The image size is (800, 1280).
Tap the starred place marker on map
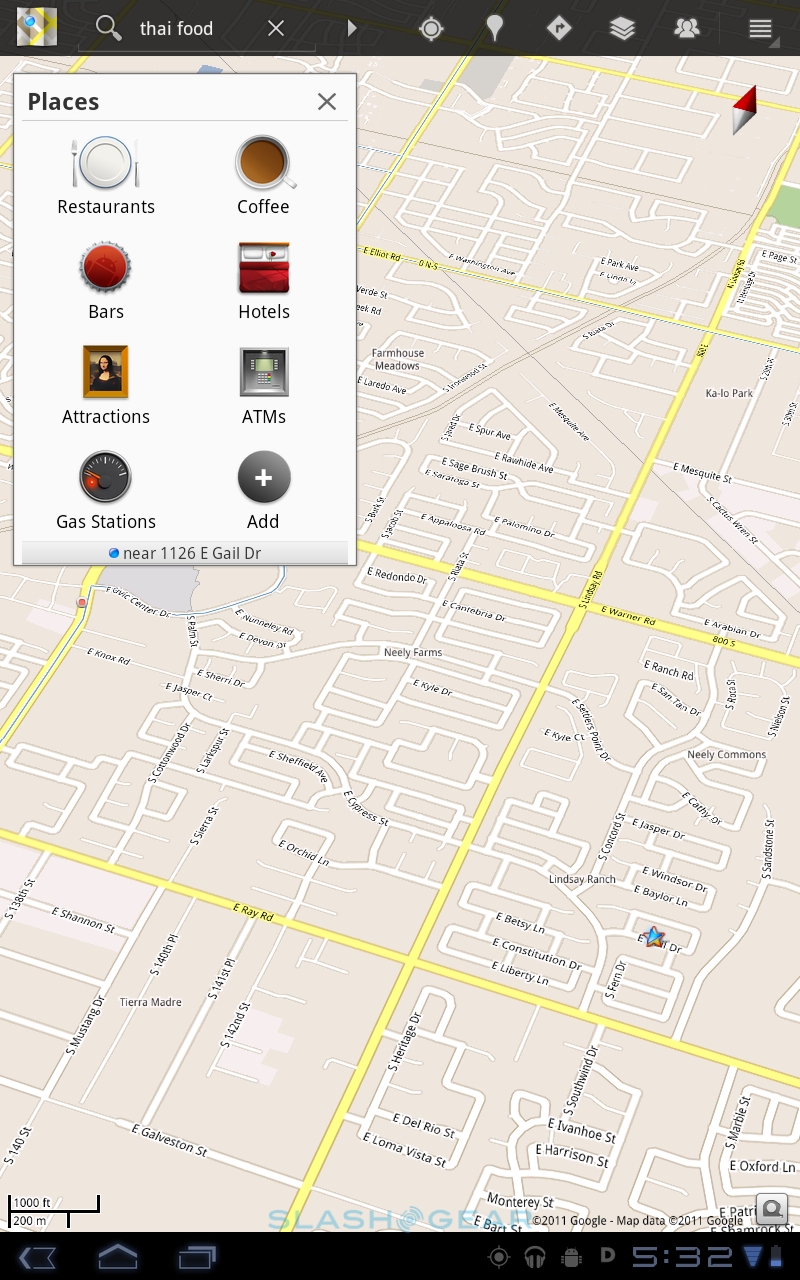pos(654,937)
